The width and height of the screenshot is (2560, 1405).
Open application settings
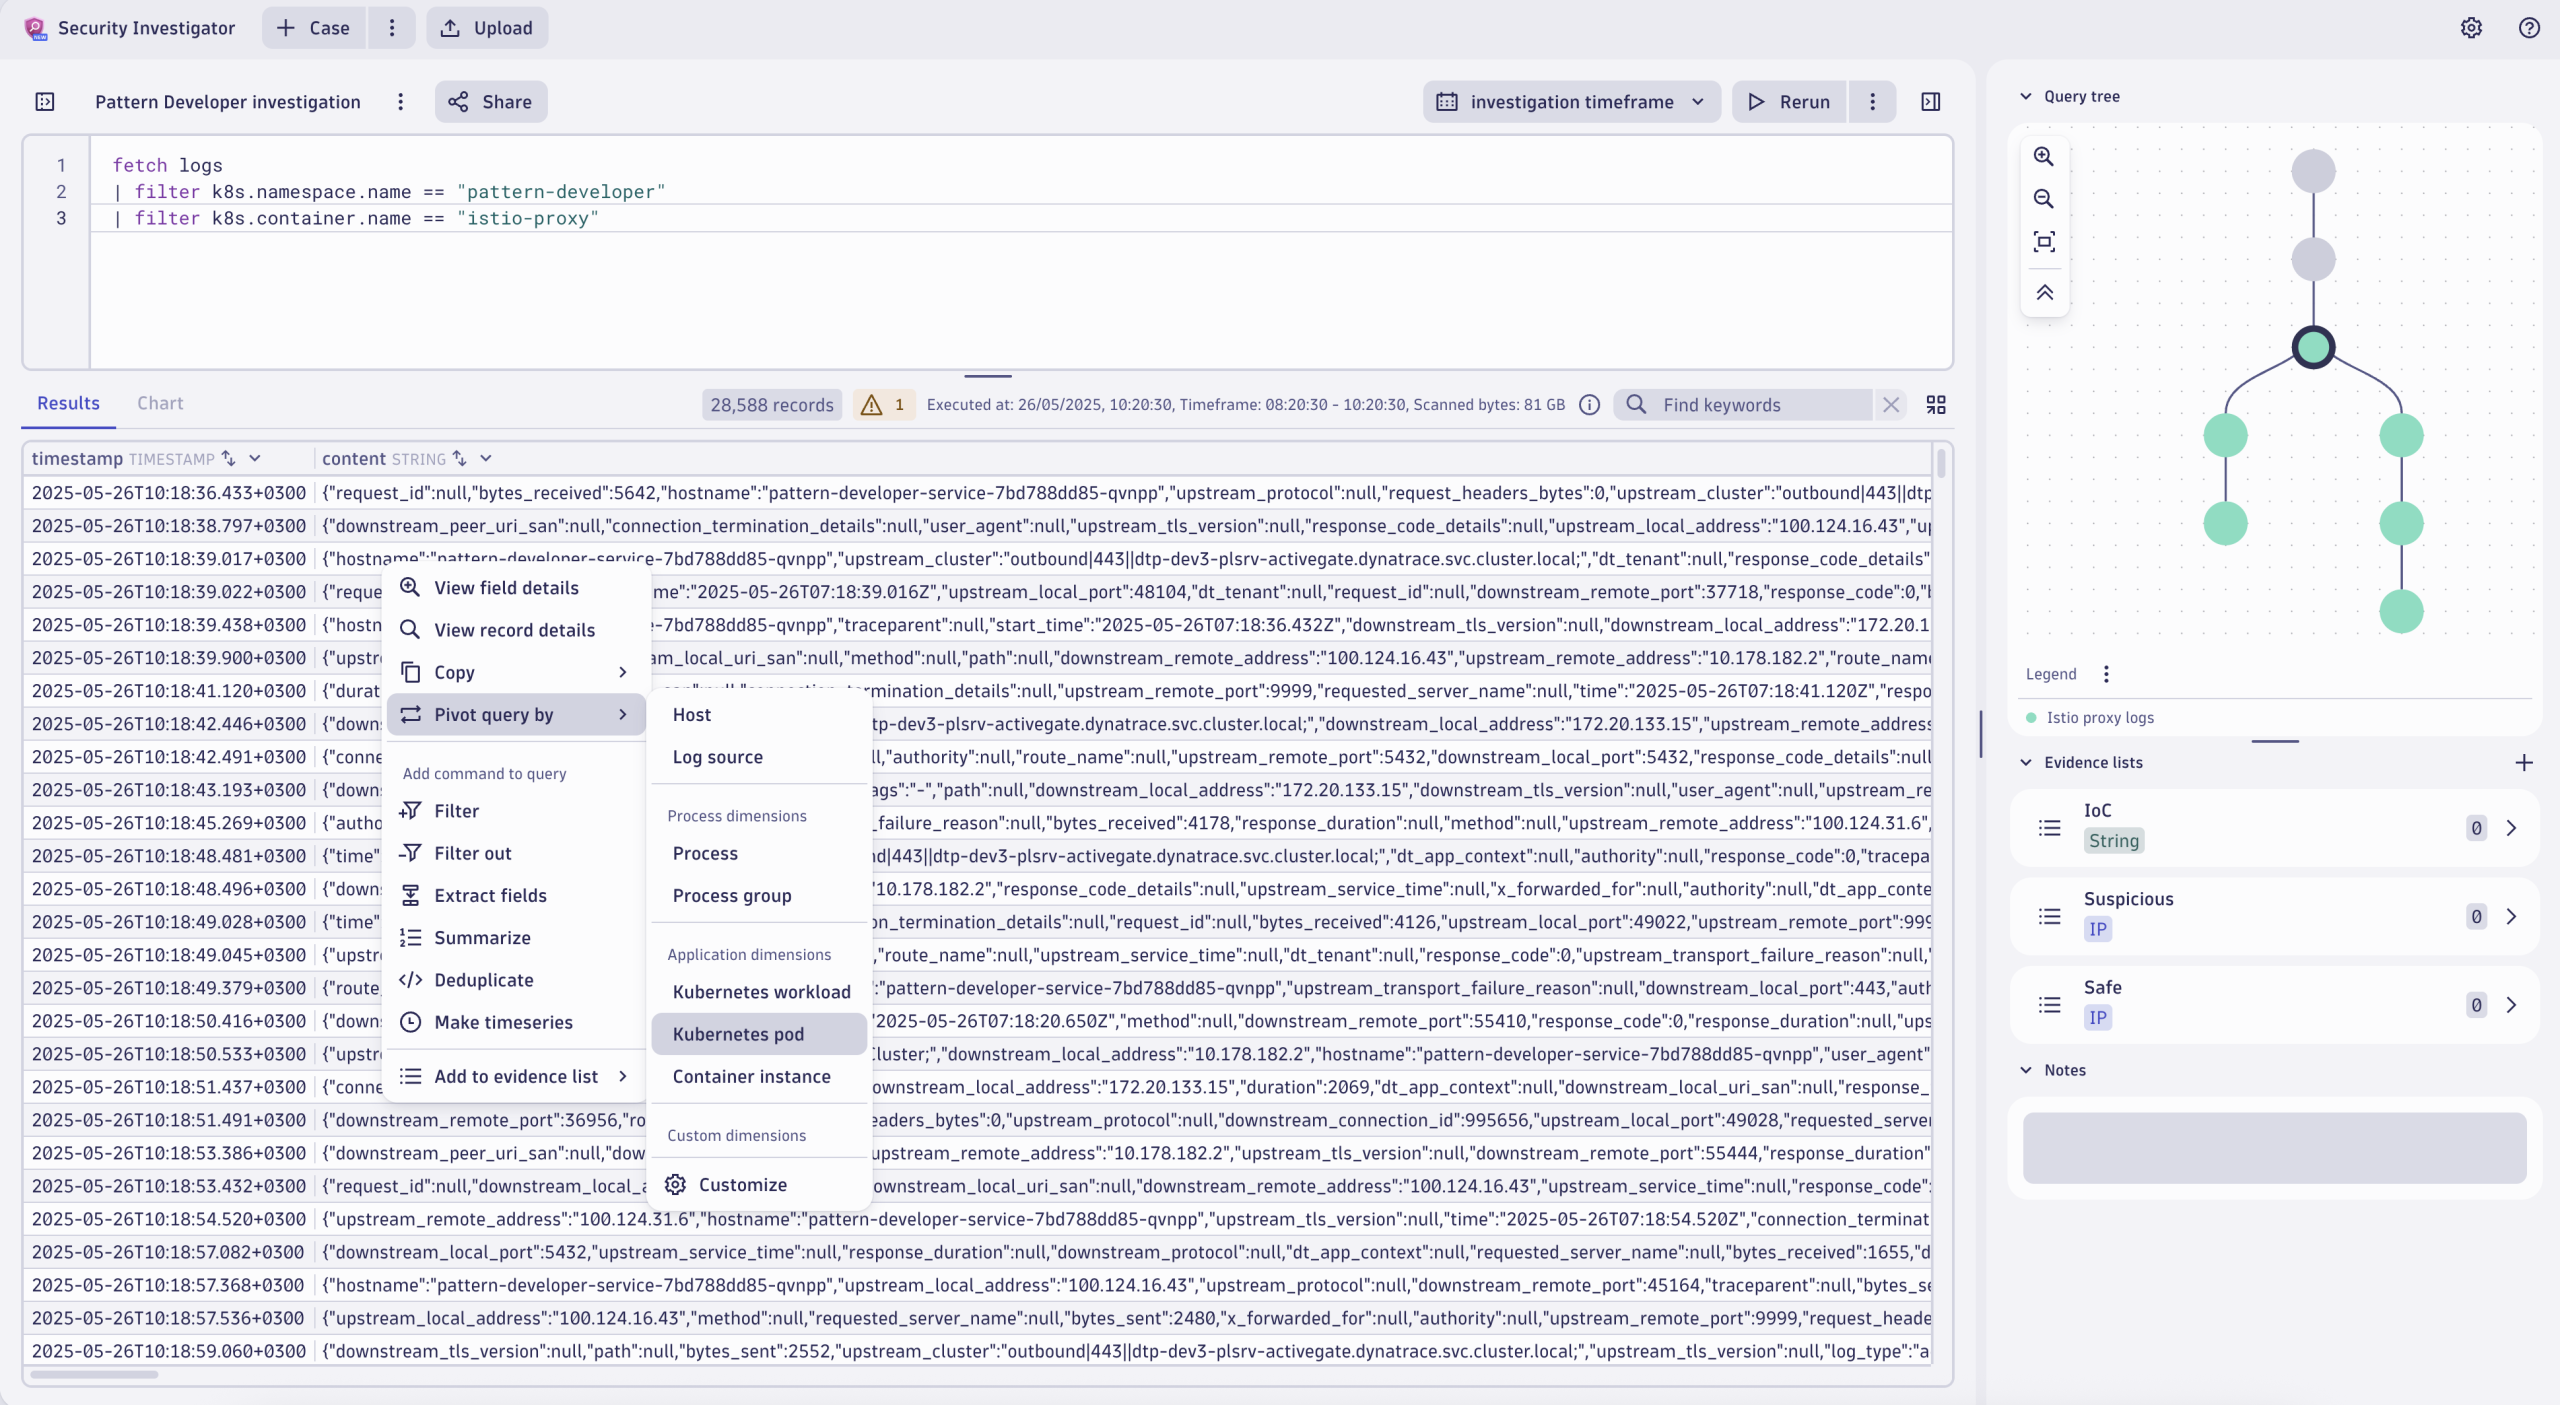[x=2471, y=27]
